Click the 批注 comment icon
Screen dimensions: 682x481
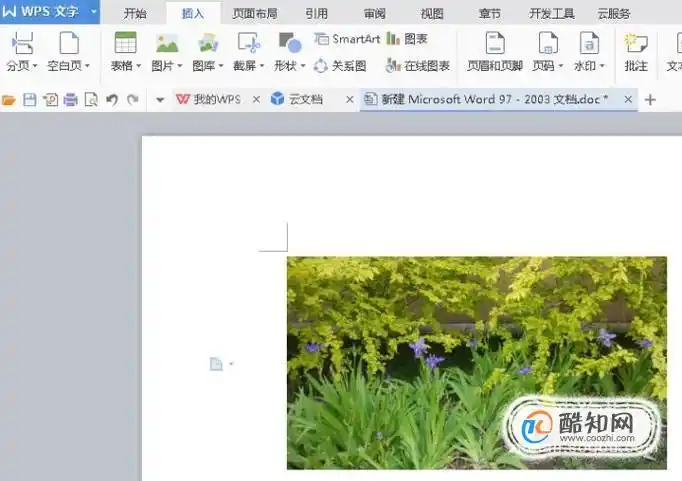point(635,43)
